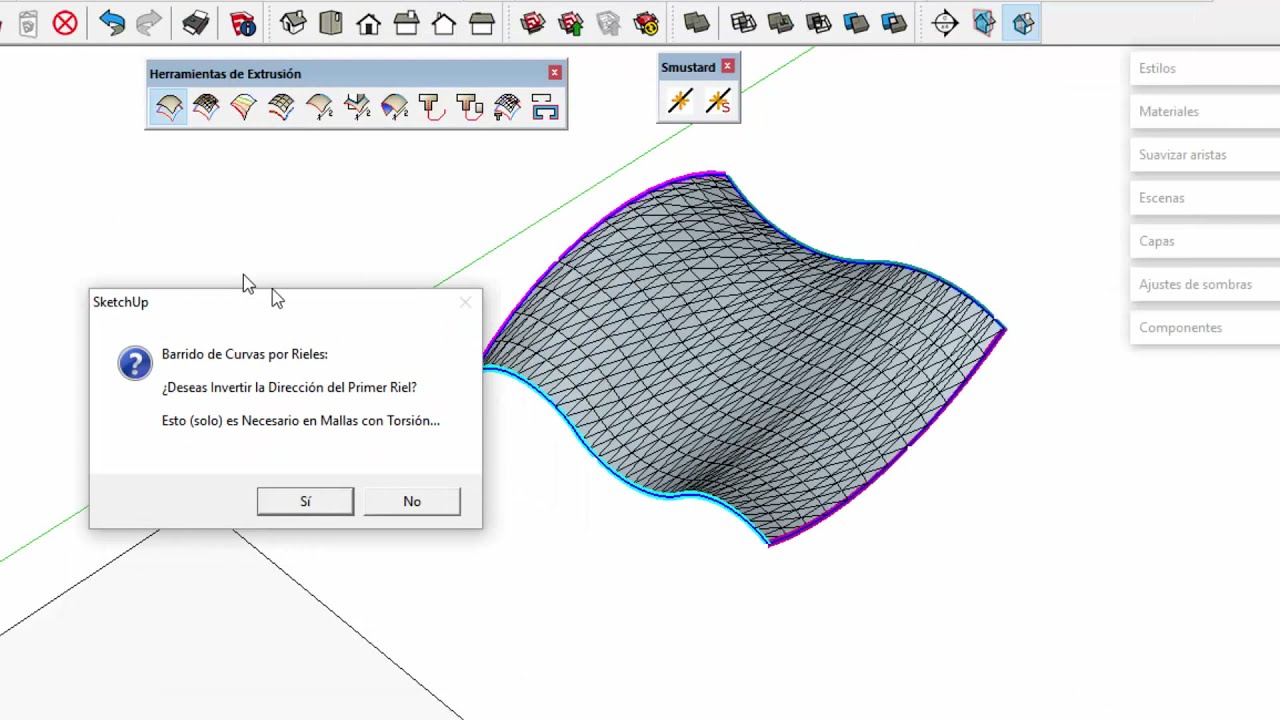Screen dimensions: 1280x720
Task: Switch to Left view icon
Action: click(x=482, y=23)
